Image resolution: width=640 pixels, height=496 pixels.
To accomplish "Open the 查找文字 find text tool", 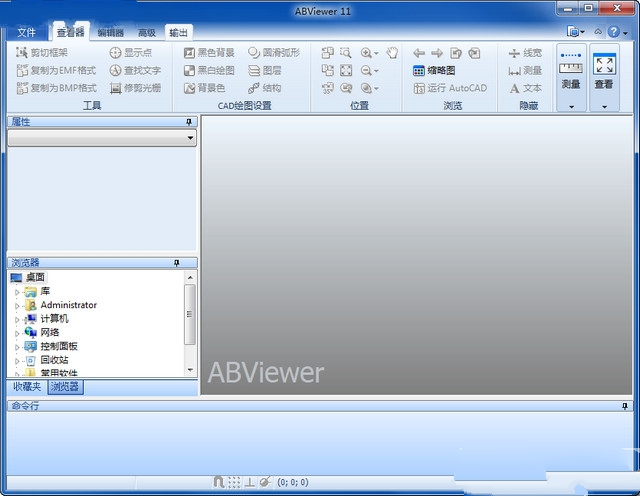I will click(x=135, y=70).
